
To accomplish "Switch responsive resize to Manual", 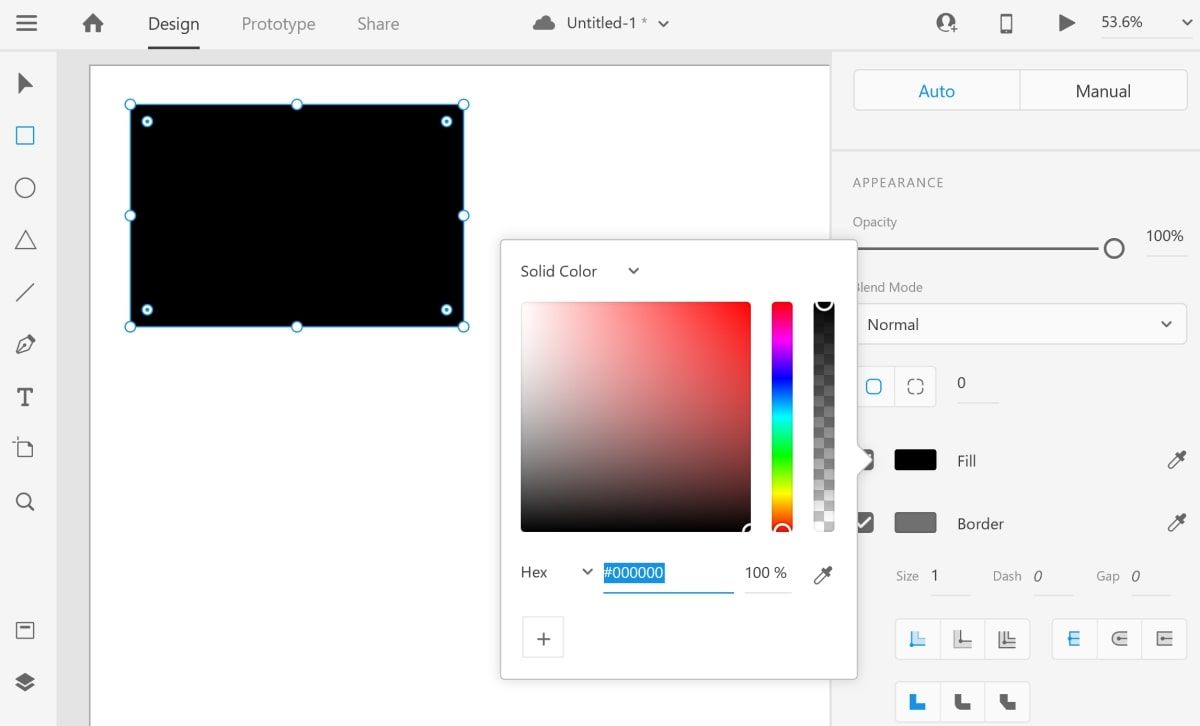I will (1103, 91).
